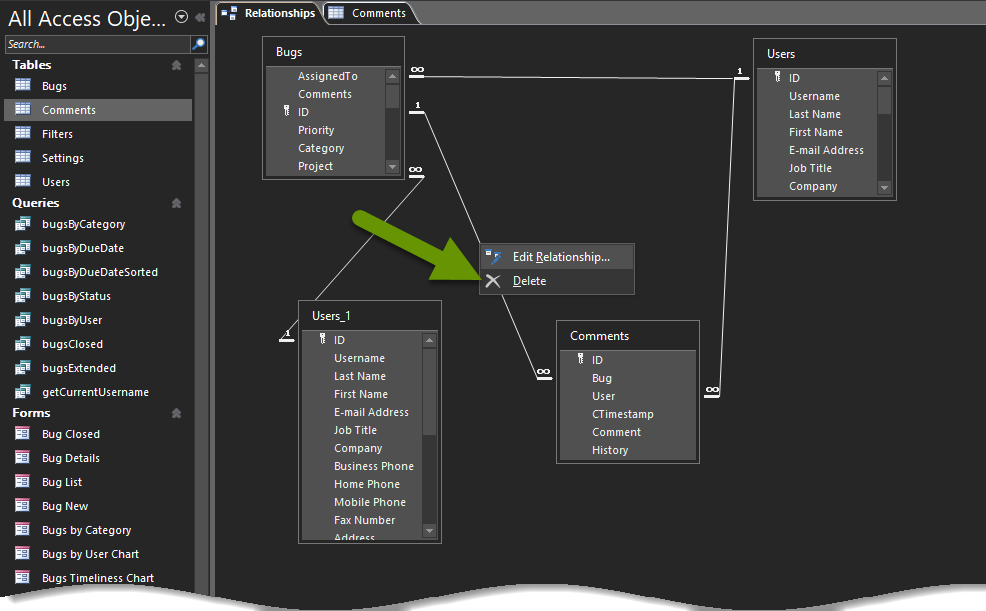Switch to the Relationships tab
The height and width of the screenshot is (611, 986).
click(269, 13)
